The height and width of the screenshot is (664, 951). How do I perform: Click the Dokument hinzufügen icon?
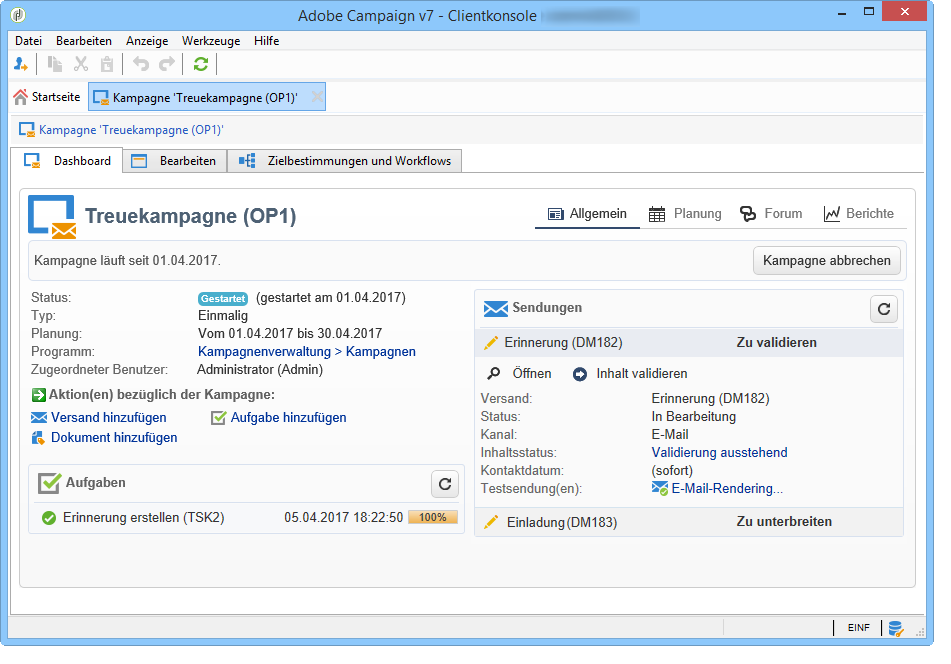click(x=38, y=438)
